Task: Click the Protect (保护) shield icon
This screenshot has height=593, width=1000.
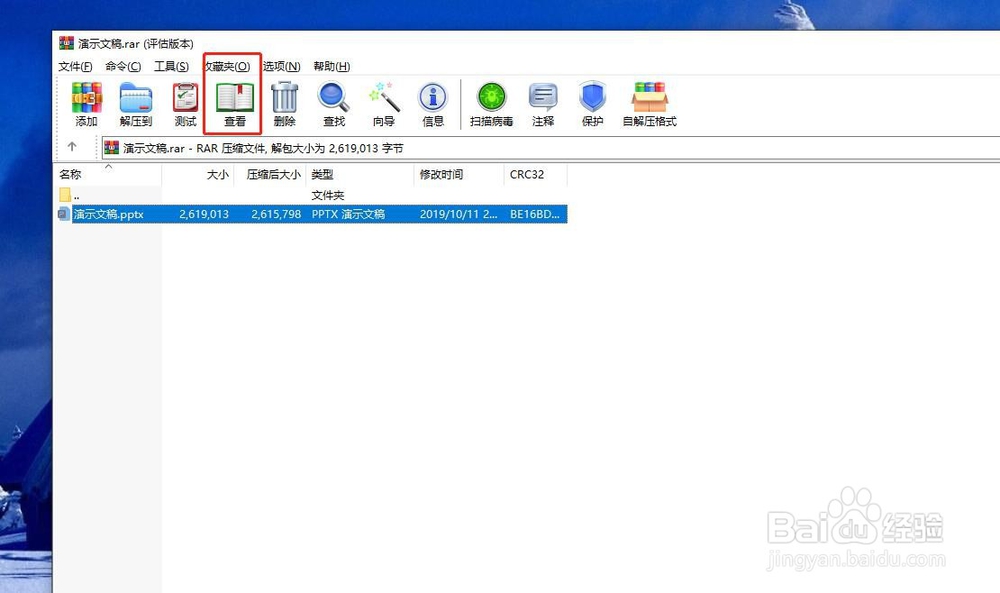Action: click(x=592, y=104)
